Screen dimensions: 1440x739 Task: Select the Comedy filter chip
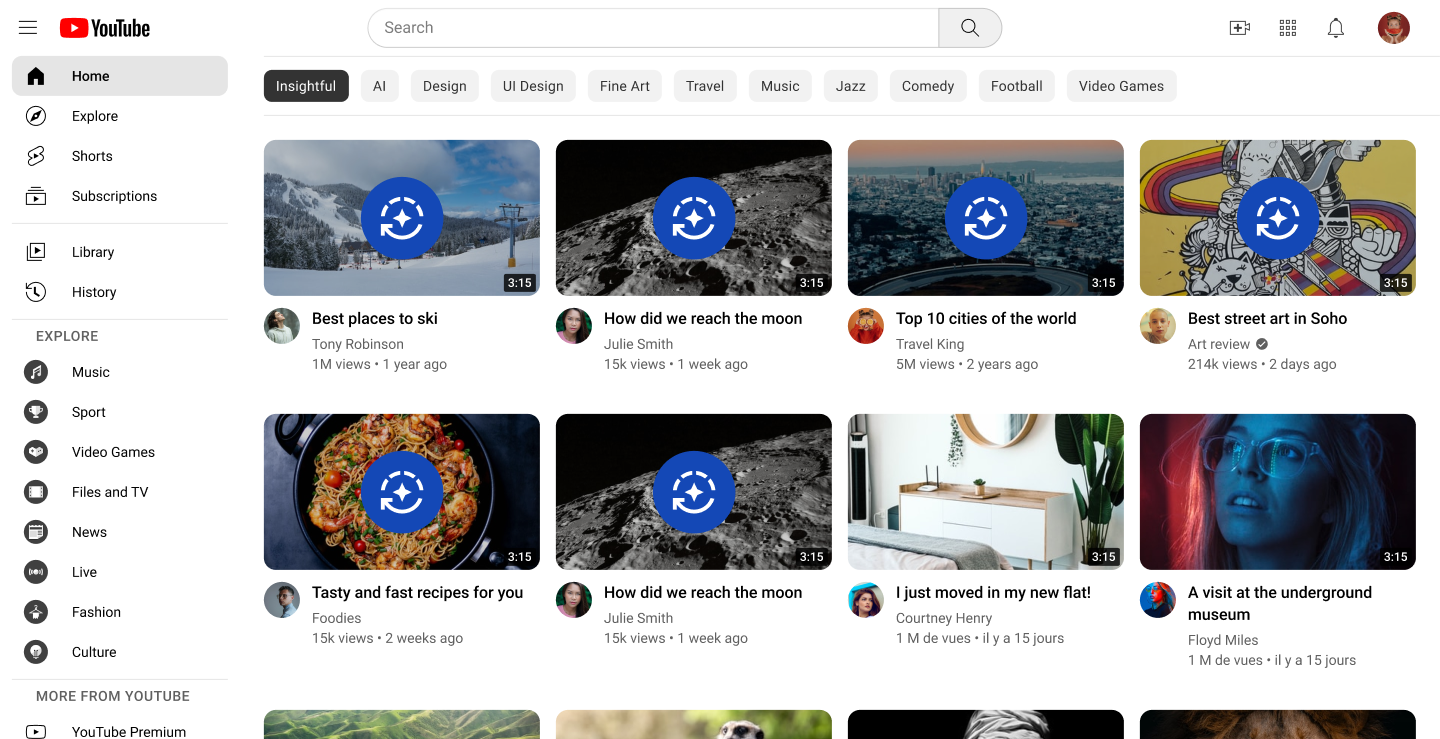coord(928,86)
